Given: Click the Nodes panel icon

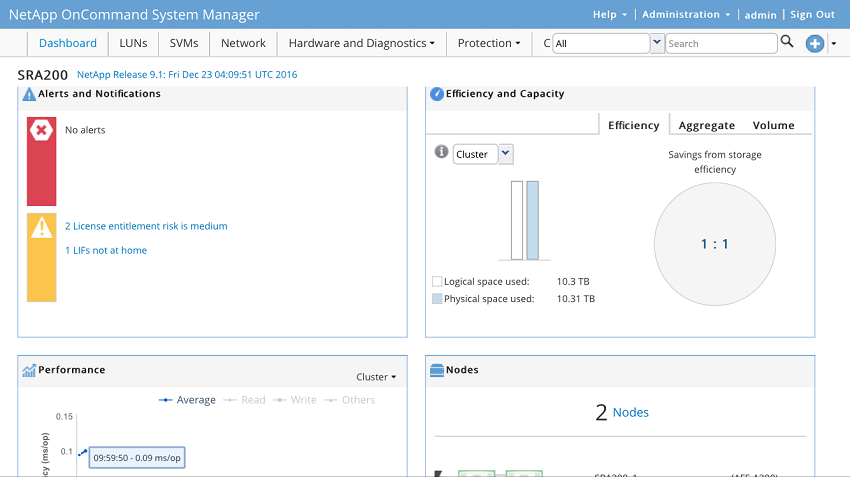Looking at the screenshot, I should coord(436,370).
